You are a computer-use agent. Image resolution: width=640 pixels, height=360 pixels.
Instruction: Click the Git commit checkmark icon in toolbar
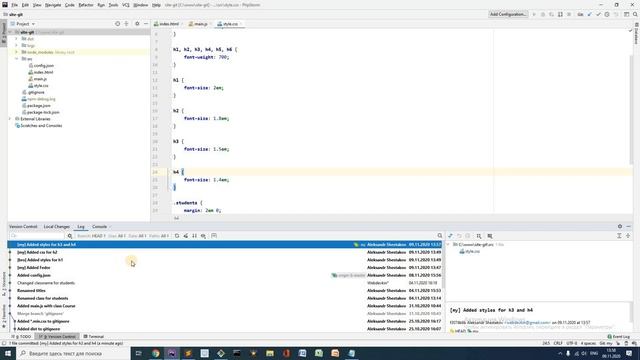598,14
